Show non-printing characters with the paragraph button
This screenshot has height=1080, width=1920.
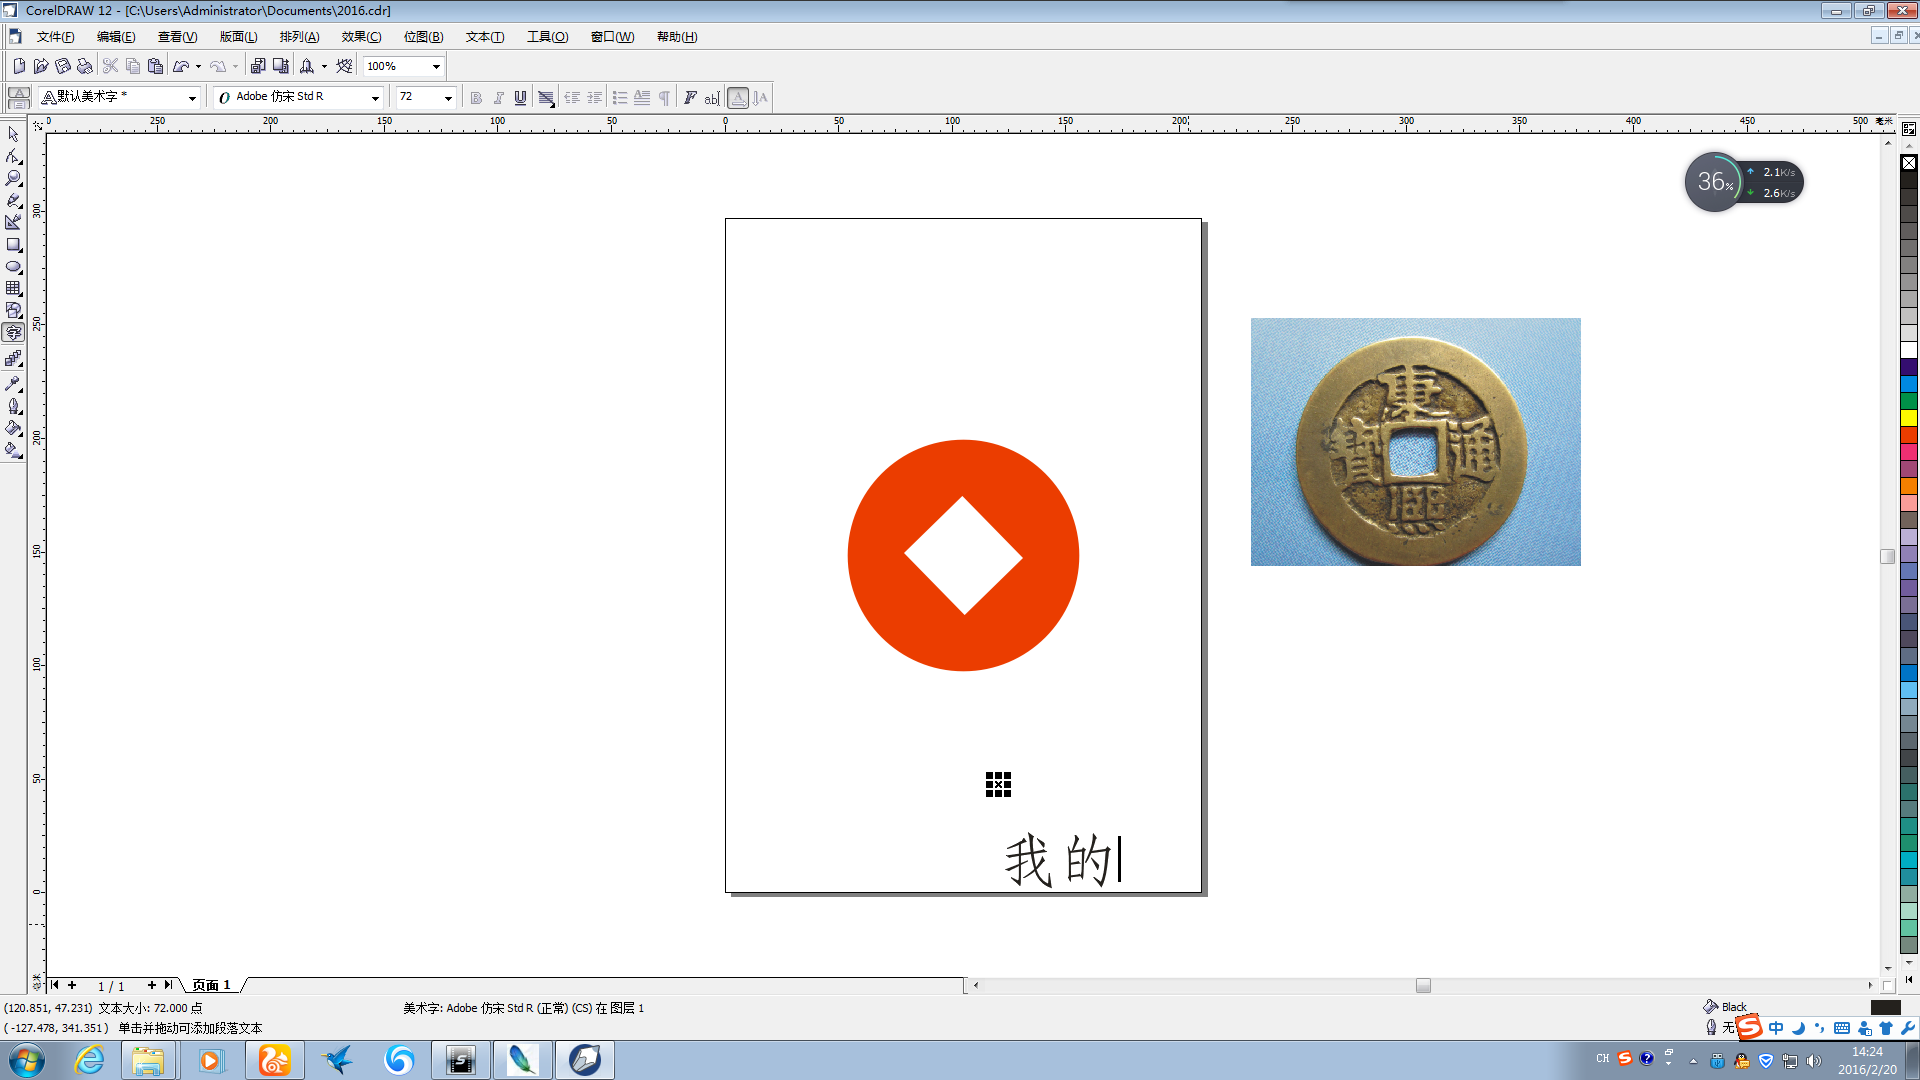663,97
